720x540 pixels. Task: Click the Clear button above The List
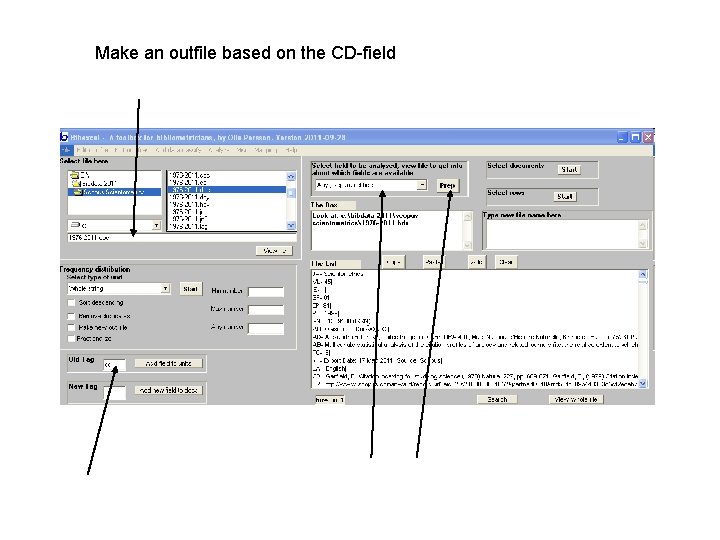pos(506,262)
